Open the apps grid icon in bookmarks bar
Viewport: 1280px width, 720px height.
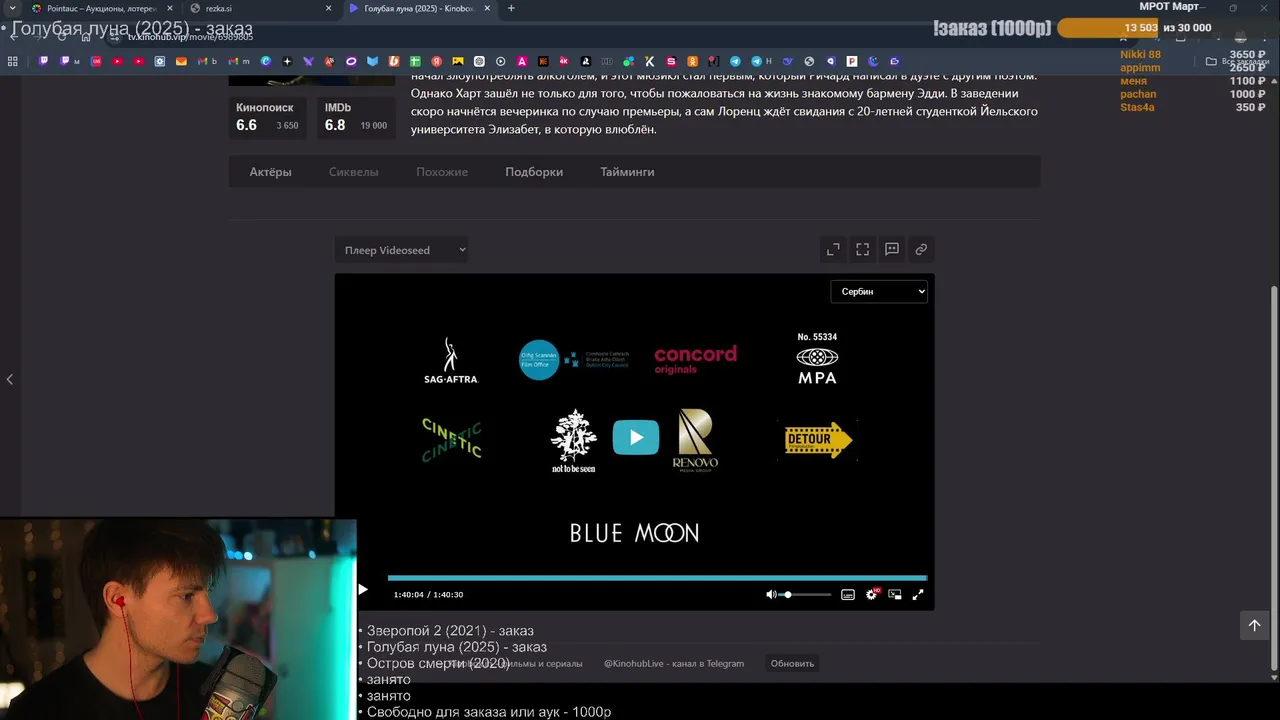coord(13,61)
